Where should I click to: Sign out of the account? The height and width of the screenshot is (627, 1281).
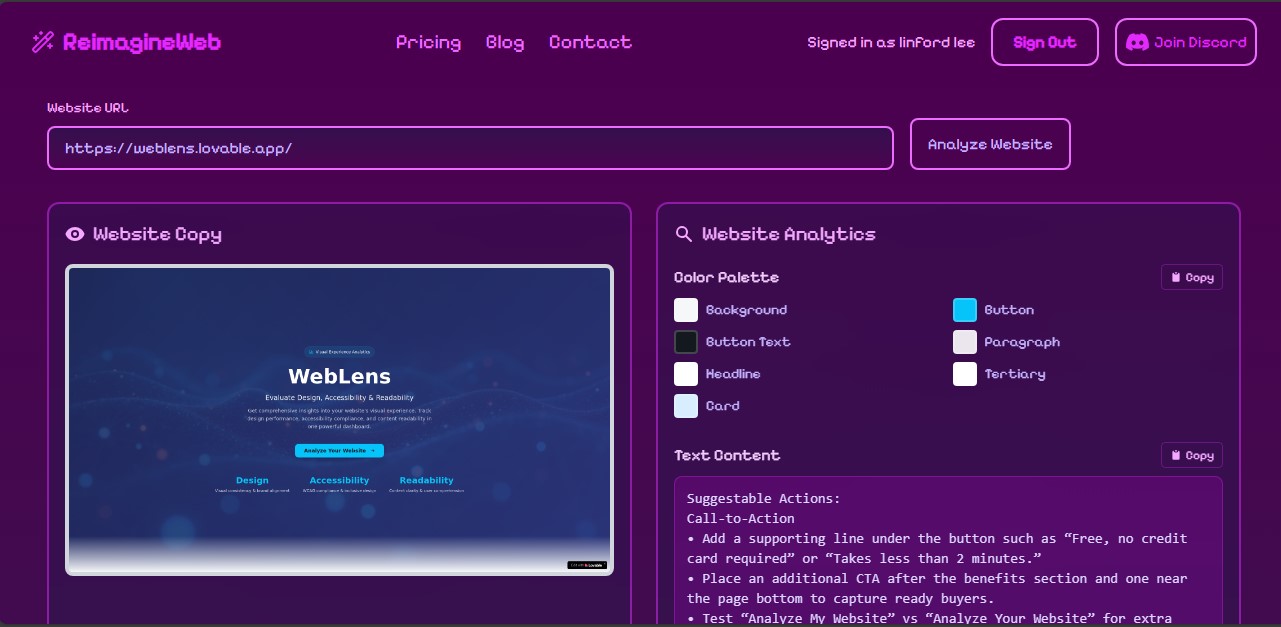(x=1045, y=42)
